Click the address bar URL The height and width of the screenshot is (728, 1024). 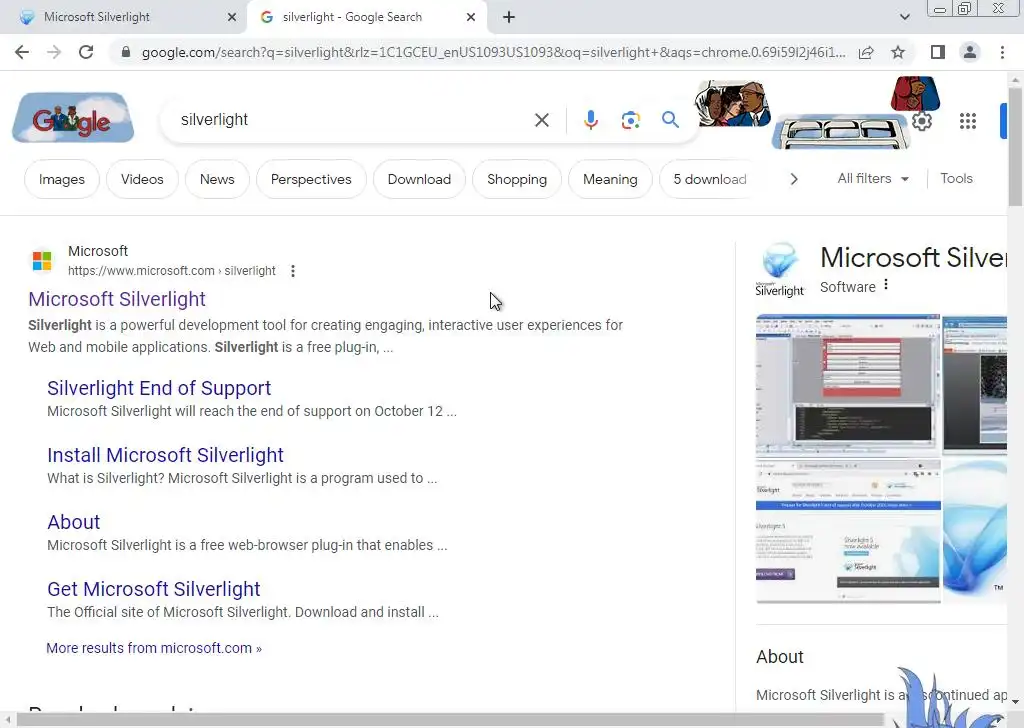493,52
